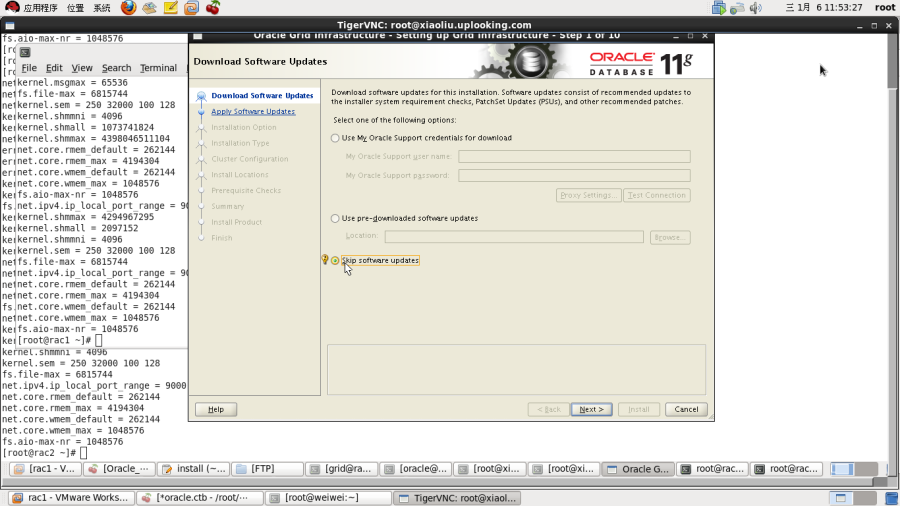Click the clock showing 11:53:27
The height and width of the screenshot is (506, 900).
coord(824,7)
